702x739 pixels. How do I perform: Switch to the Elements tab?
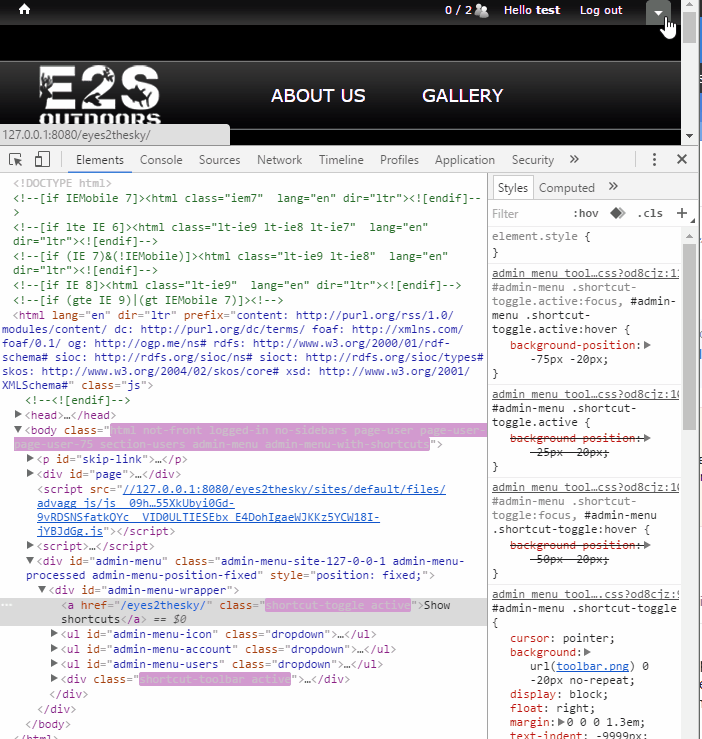click(x=100, y=160)
